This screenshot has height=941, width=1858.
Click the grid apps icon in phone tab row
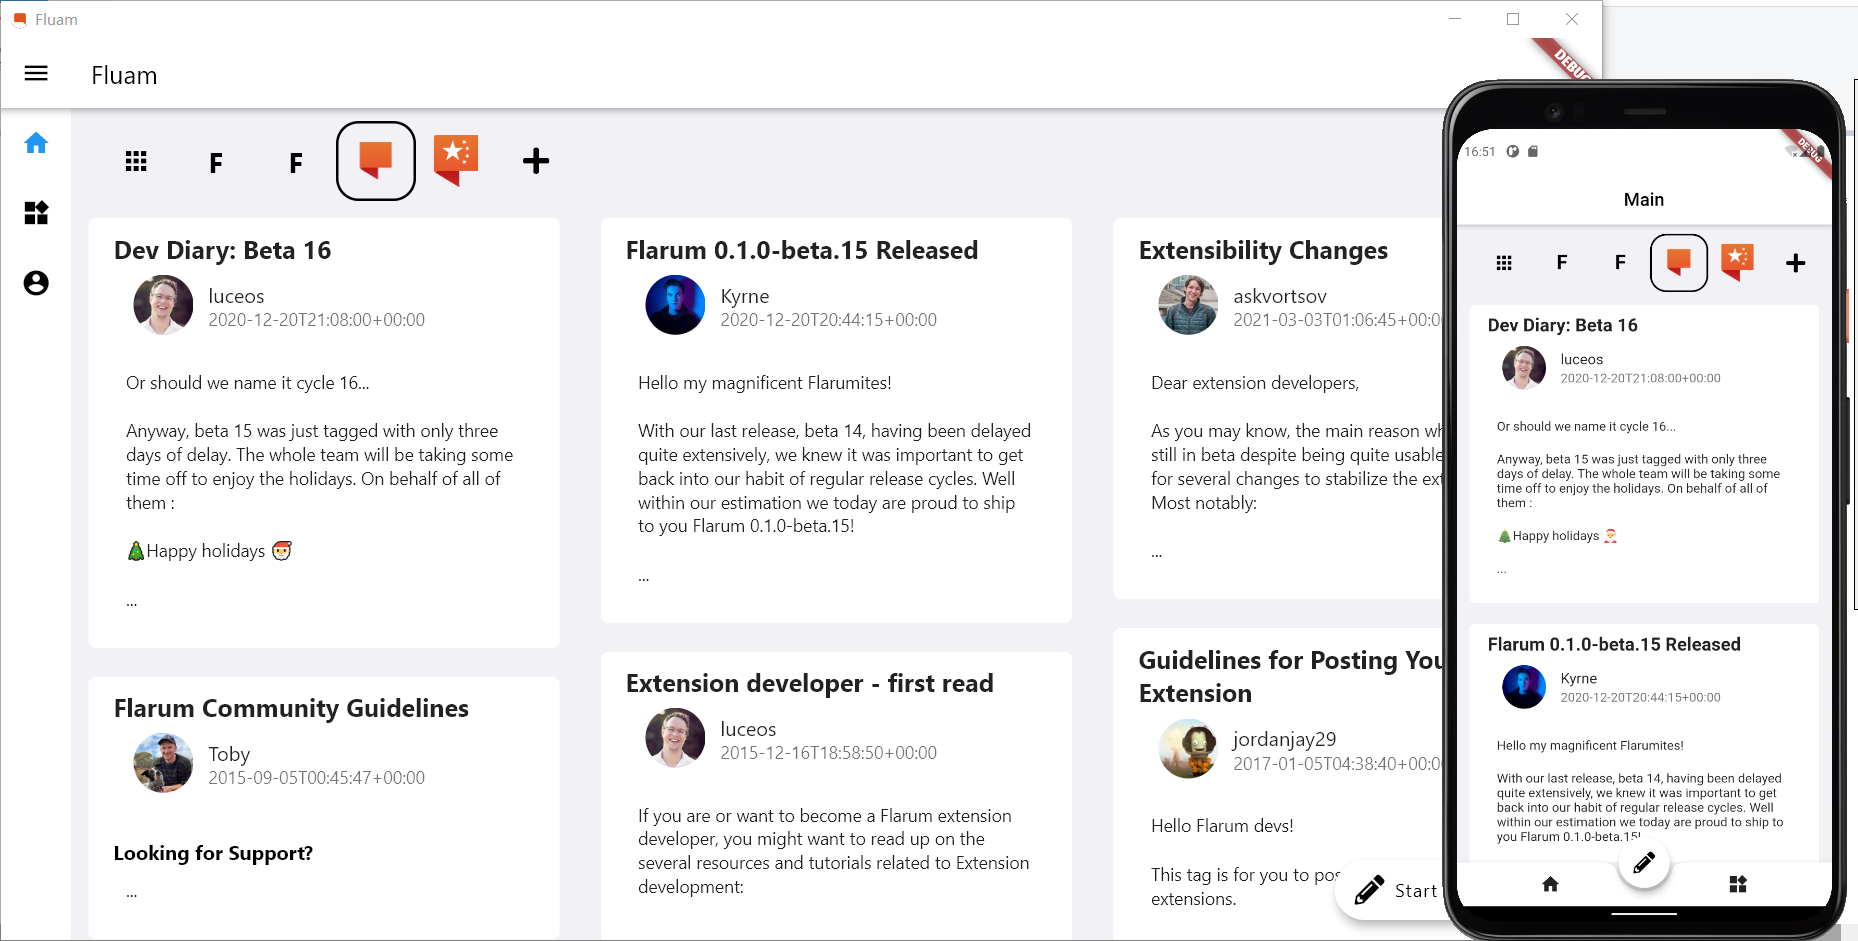(x=1504, y=263)
